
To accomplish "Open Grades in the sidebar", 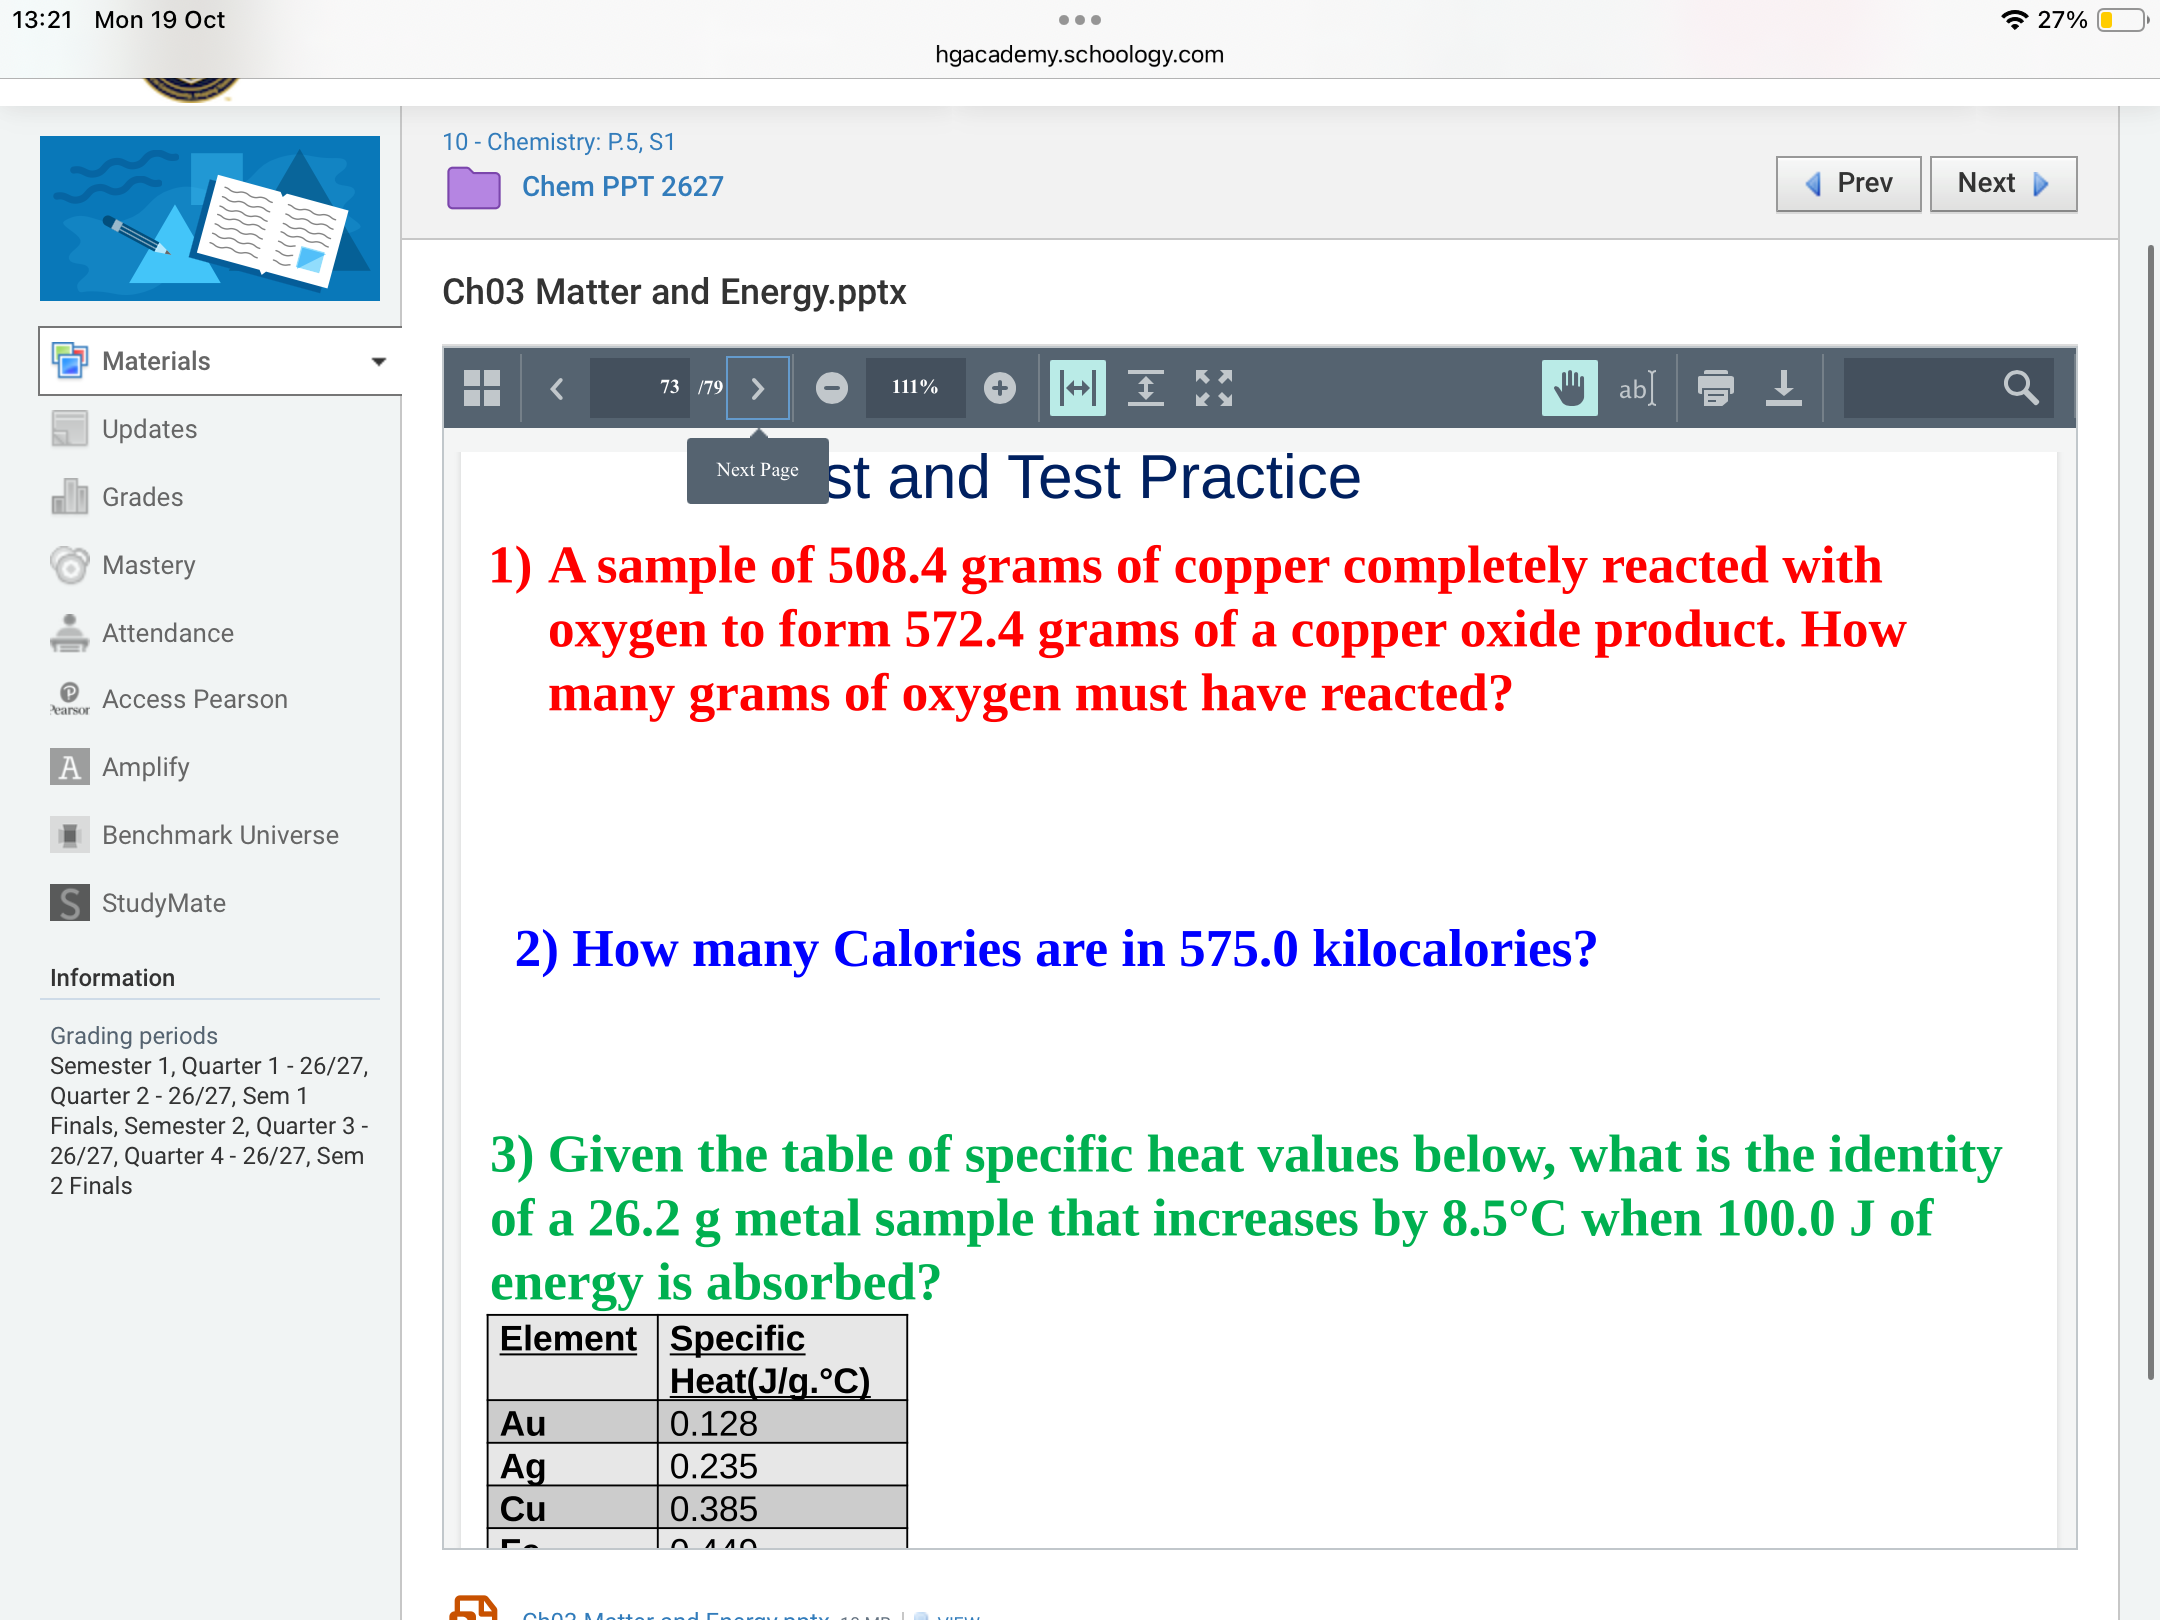I will 142,497.
